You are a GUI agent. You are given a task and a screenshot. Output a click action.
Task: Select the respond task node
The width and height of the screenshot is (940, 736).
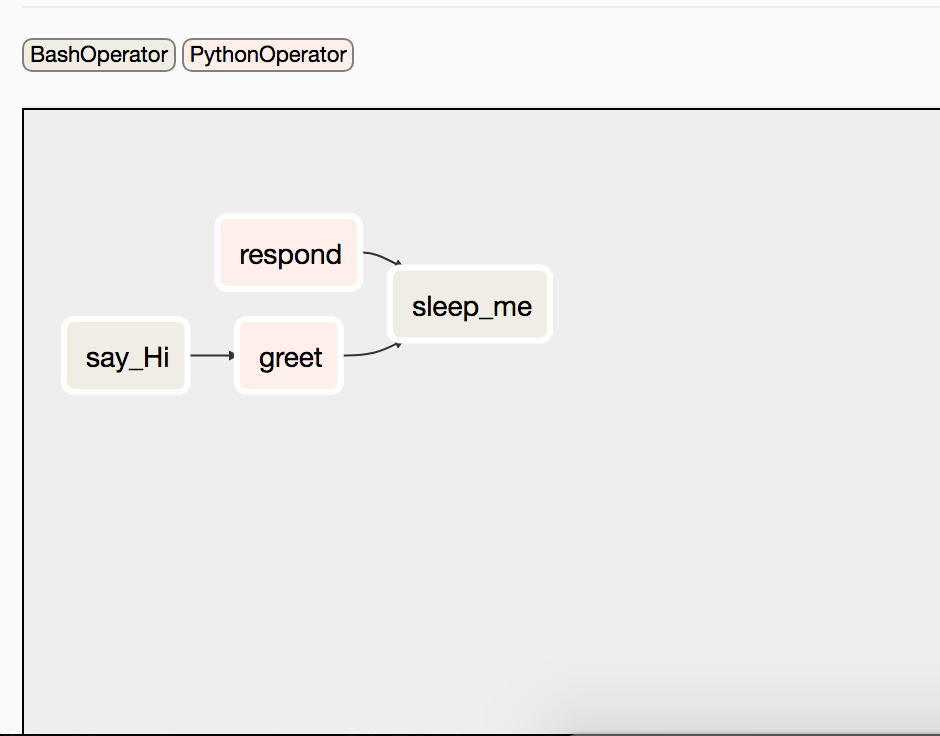click(289, 253)
